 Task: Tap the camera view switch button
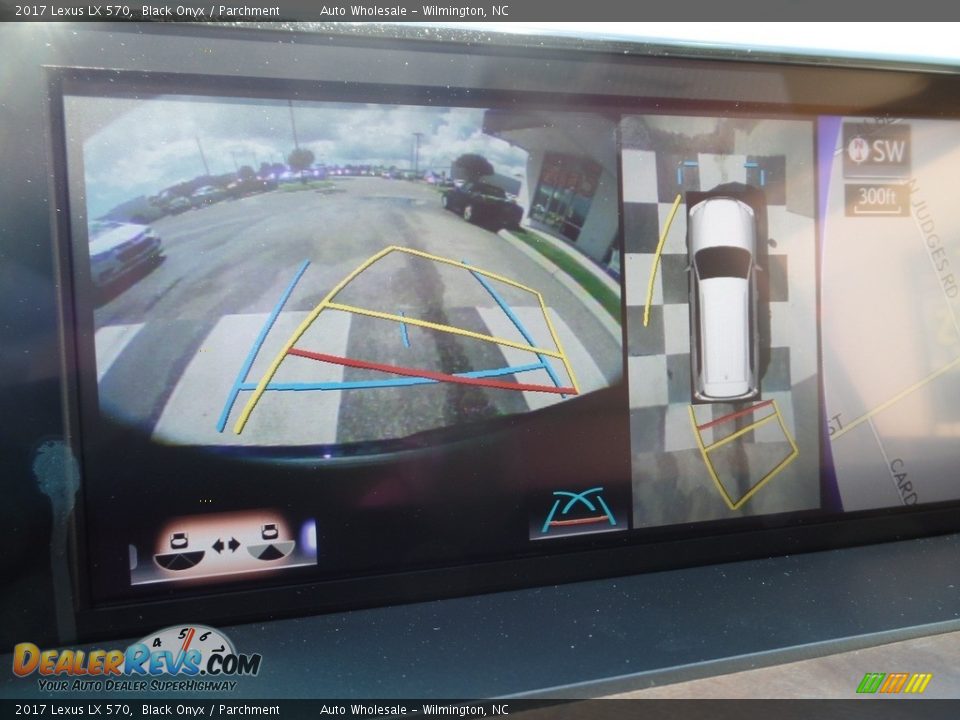point(224,546)
